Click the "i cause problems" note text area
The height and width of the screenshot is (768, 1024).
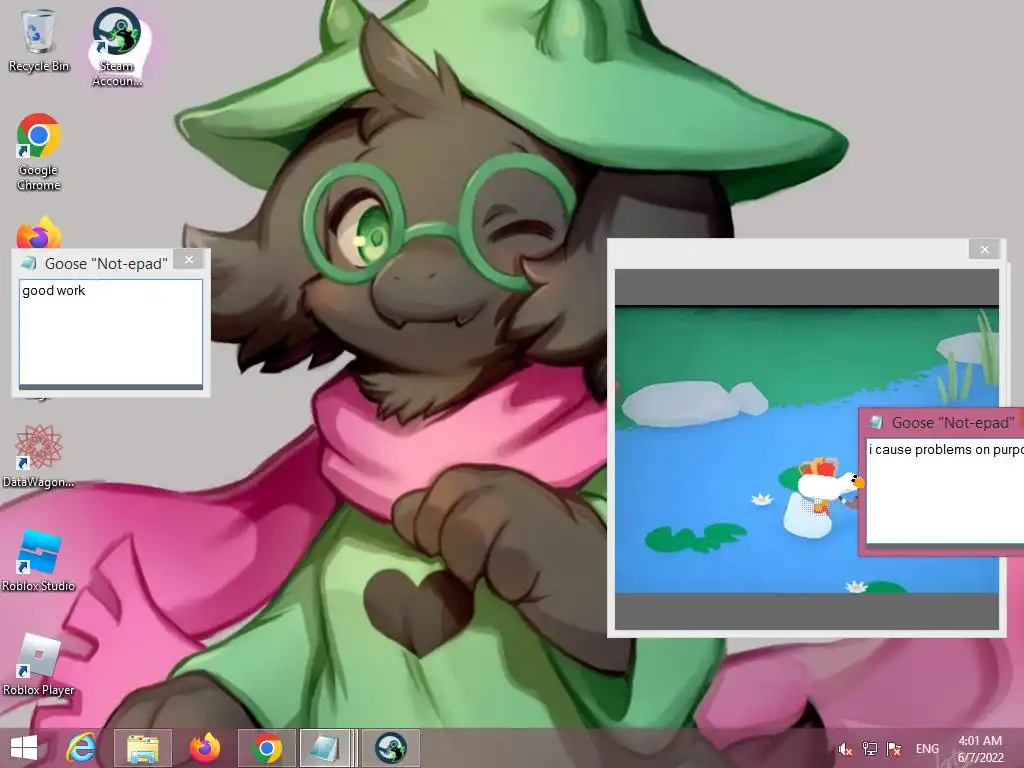(945, 491)
